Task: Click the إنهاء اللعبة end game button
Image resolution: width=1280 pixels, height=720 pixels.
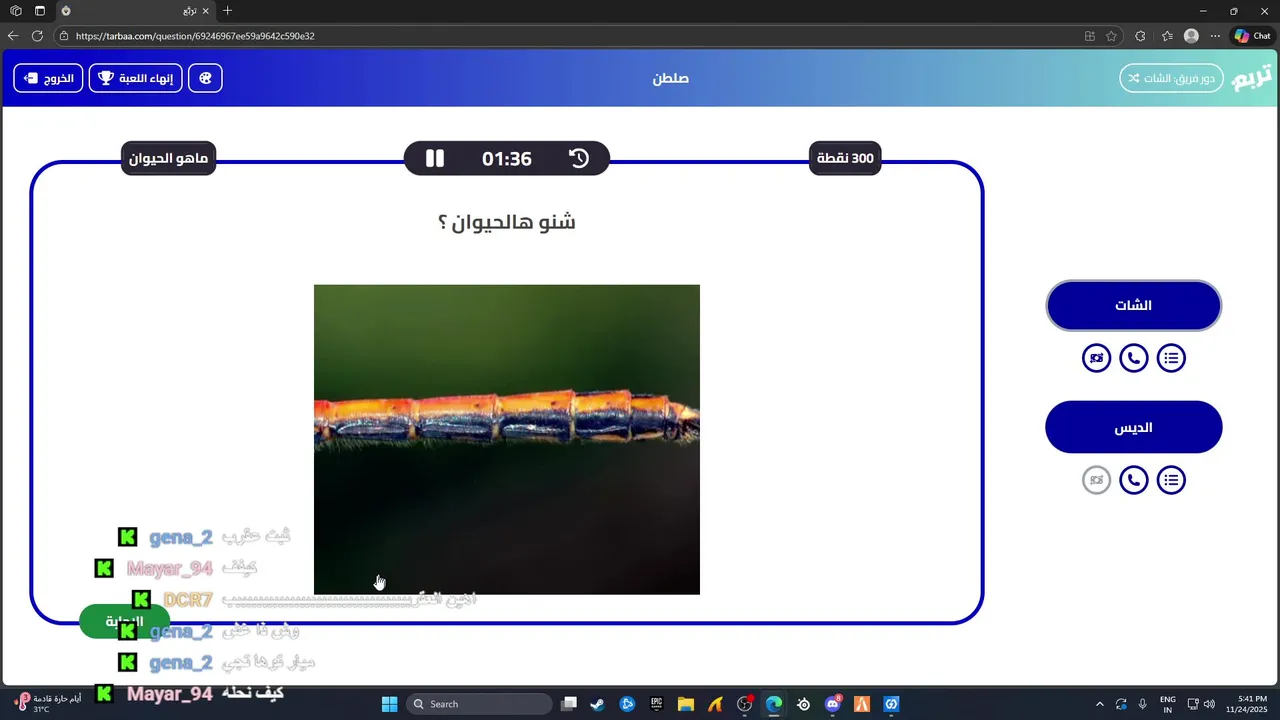Action: [136, 78]
